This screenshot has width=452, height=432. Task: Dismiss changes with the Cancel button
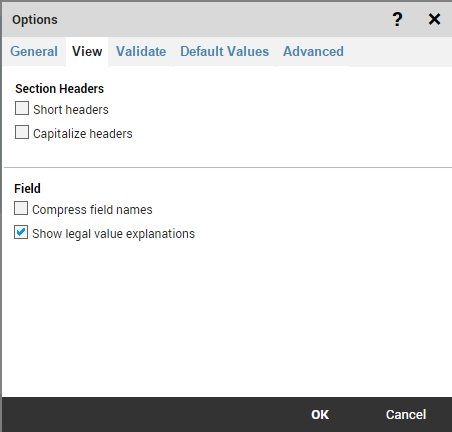(x=406, y=415)
